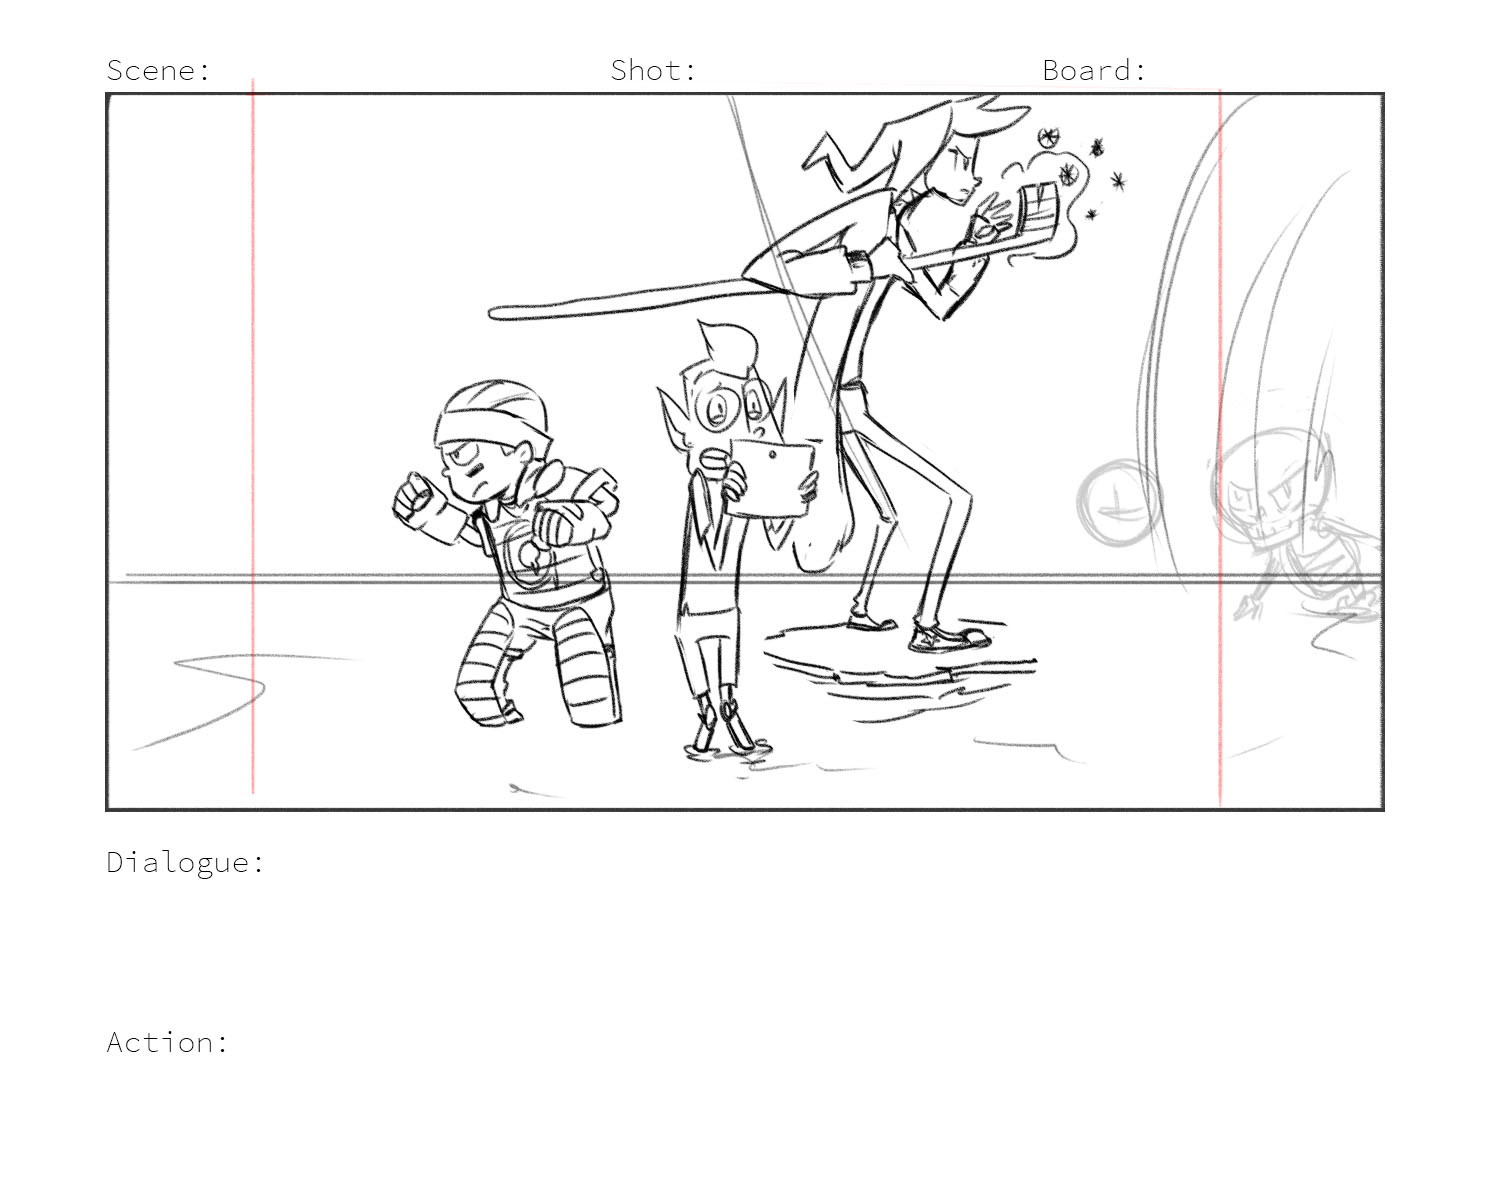Click the "Scene:" label text
The image size is (1487, 1184).
coord(159,70)
